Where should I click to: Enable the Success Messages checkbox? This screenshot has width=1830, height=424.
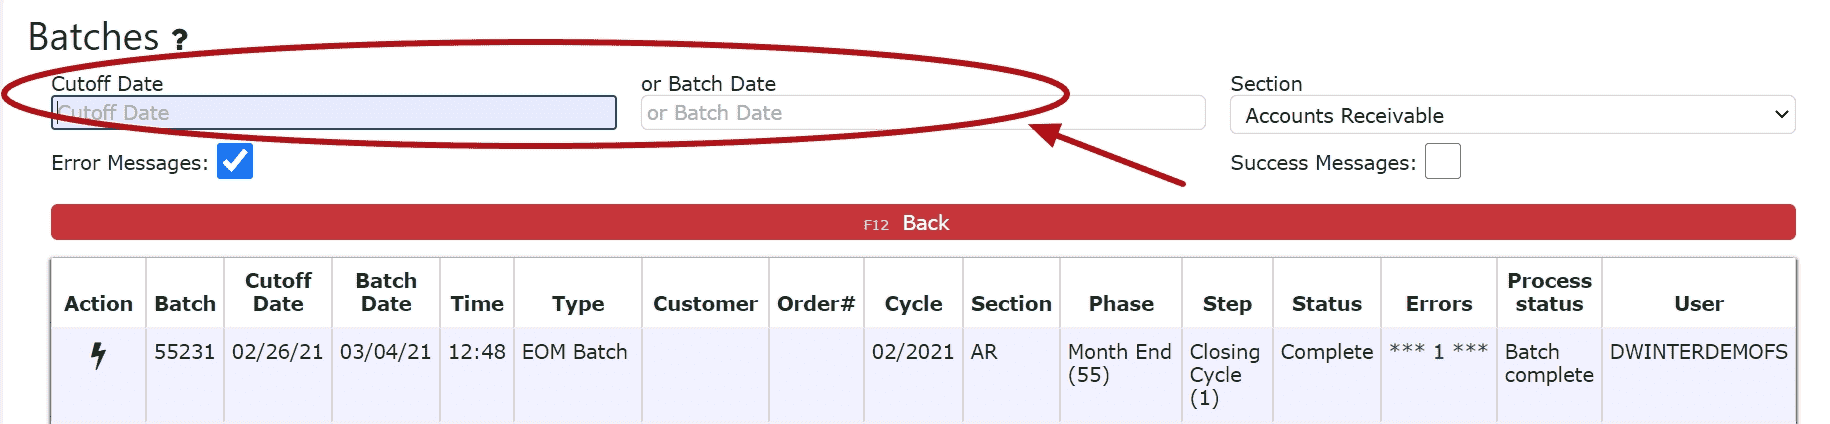(1443, 161)
